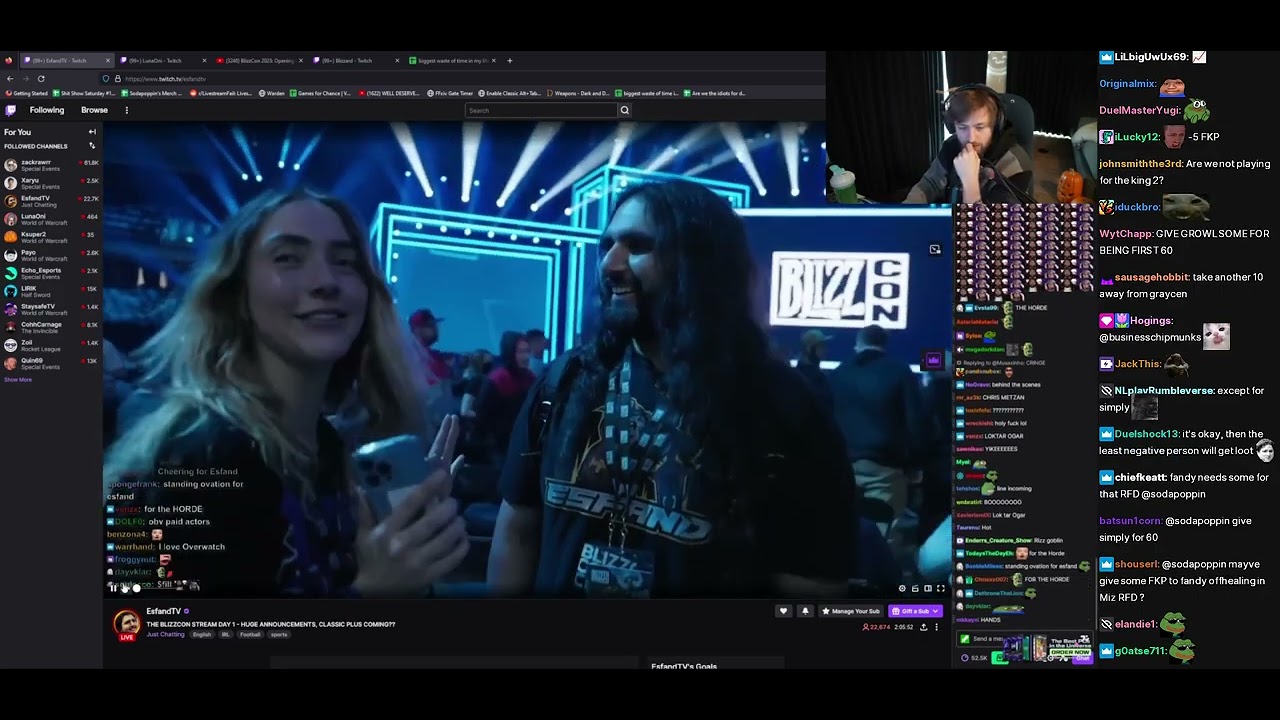The width and height of the screenshot is (1280, 720).
Task: Open Getting Started bookmark
Action: click(26, 93)
